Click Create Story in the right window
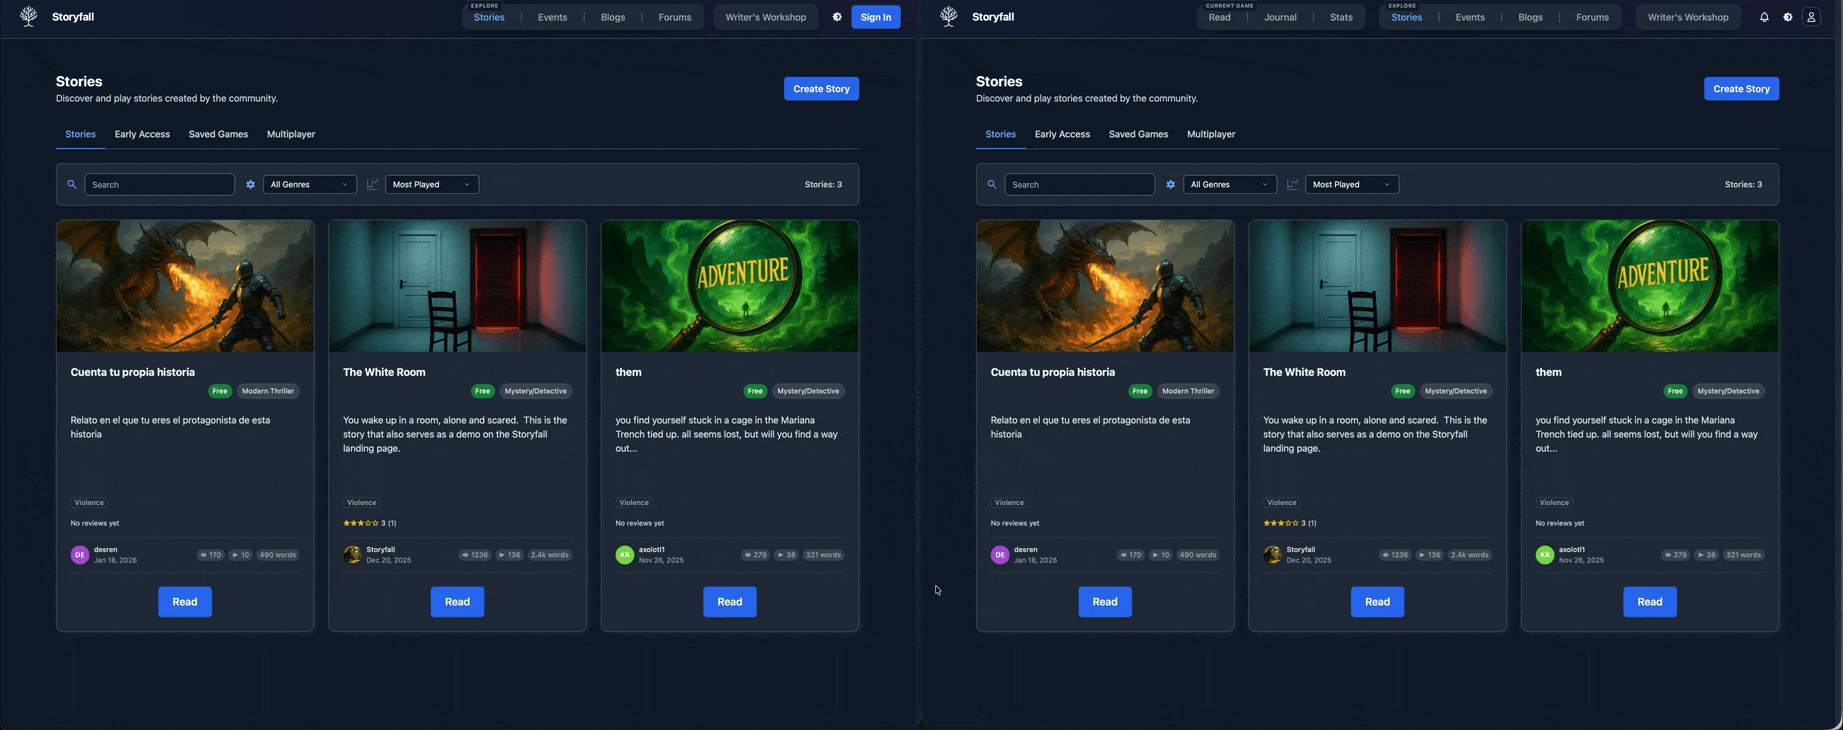Image resolution: width=1843 pixels, height=730 pixels. (x=1741, y=89)
